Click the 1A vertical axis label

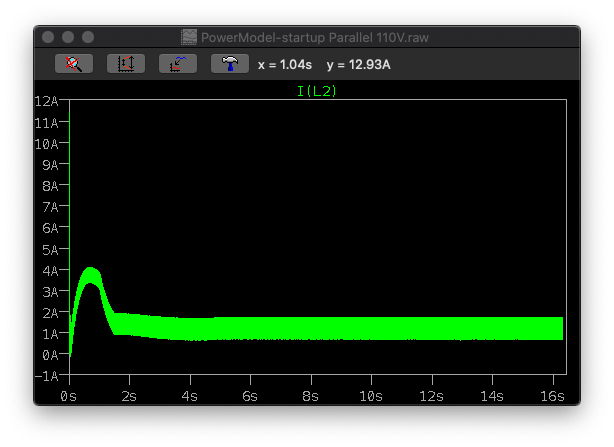50,334
